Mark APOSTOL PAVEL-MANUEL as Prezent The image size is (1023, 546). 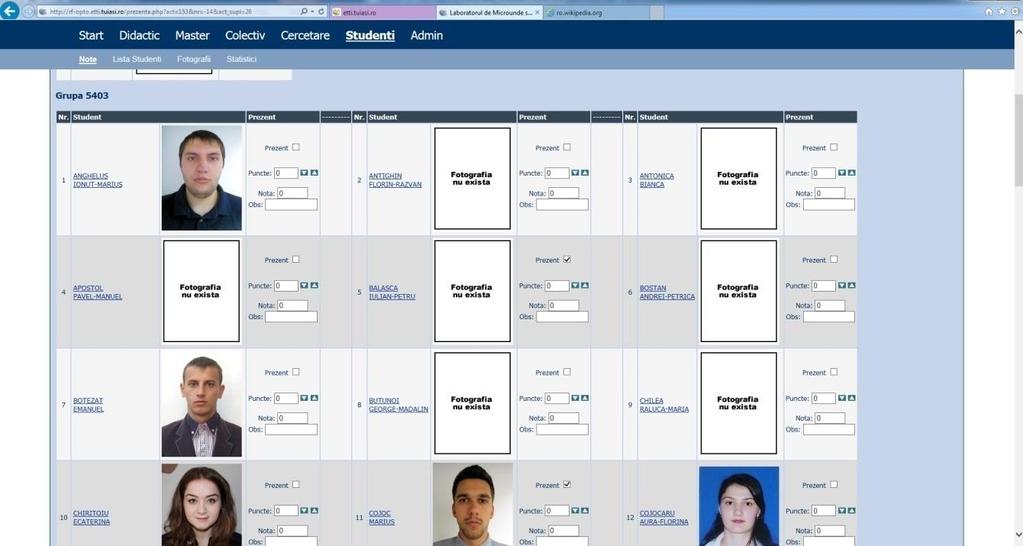(296, 260)
